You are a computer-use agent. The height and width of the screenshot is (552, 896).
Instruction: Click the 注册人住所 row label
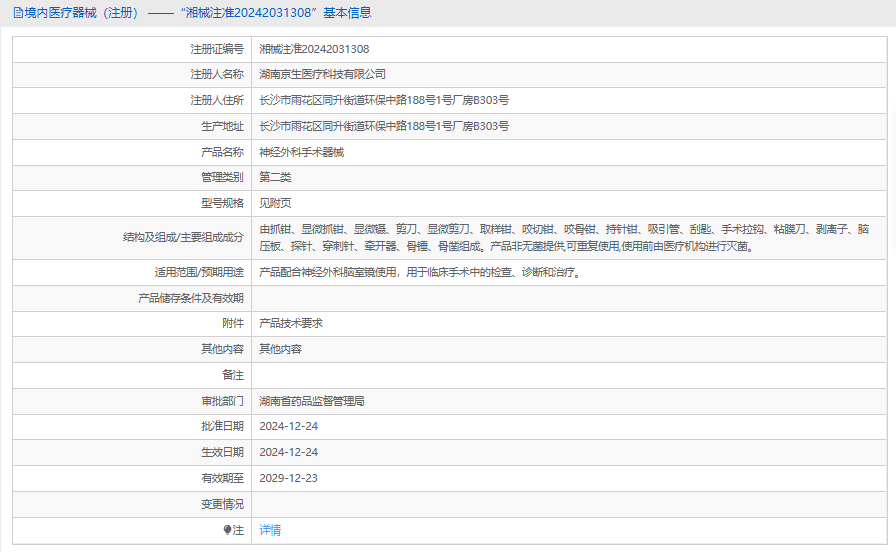[x=217, y=100]
